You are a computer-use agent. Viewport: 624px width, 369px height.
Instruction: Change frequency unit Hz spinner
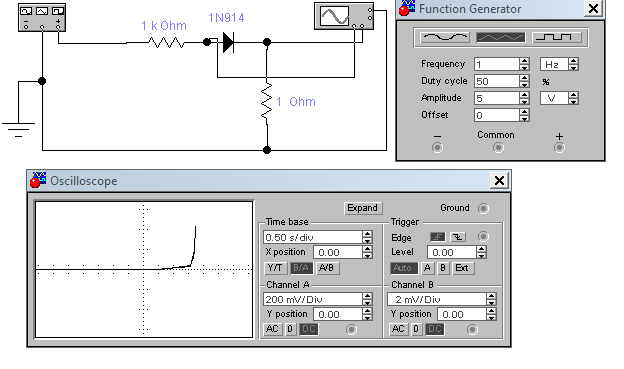573,64
